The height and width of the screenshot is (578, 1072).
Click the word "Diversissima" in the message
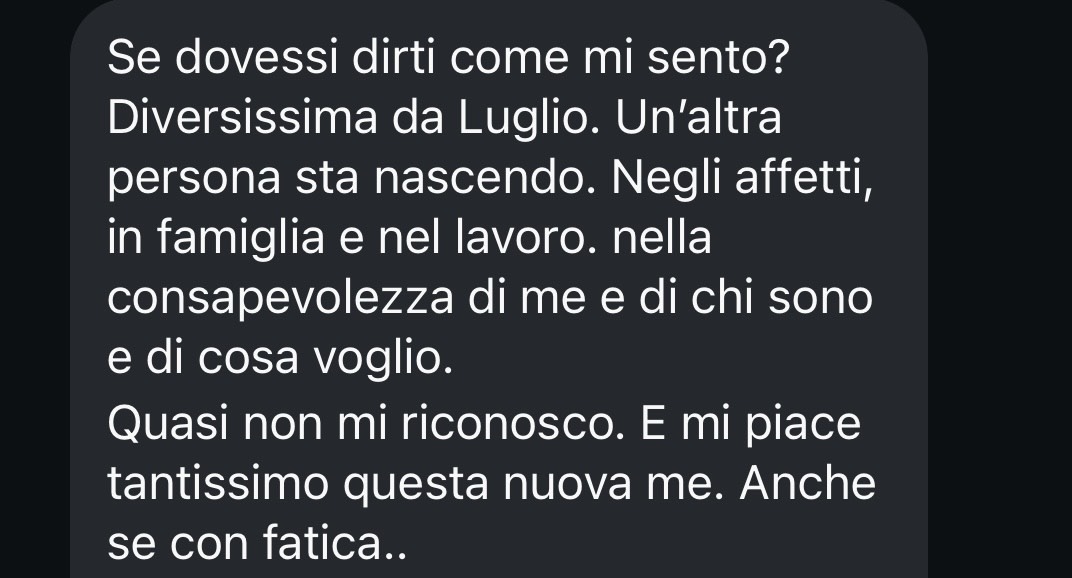(242, 118)
